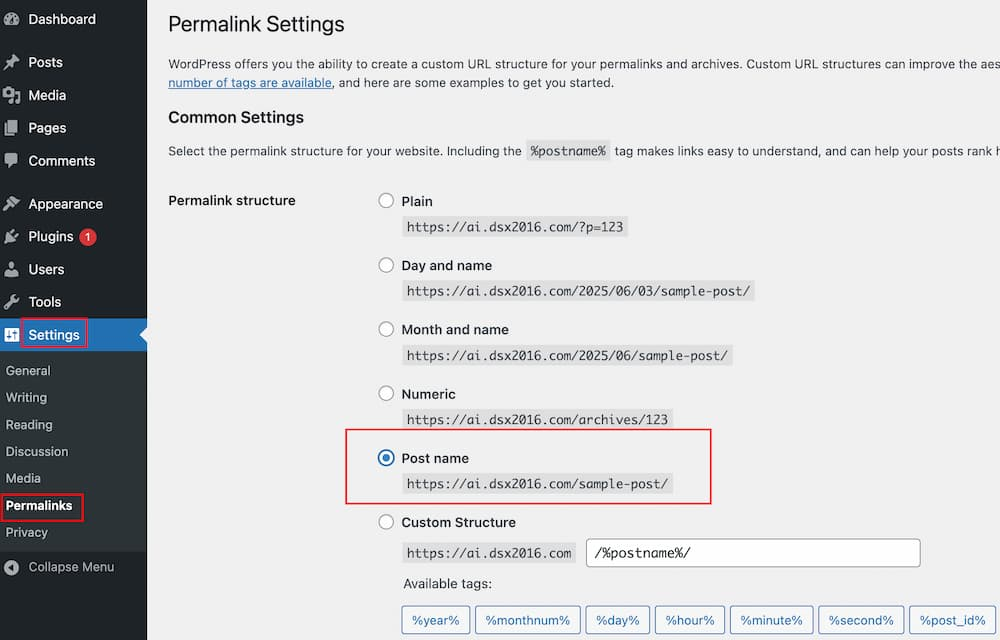Insert the %hour% tag button
Image resolution: width=1000 pixels, height=640 pixels.
(690, 620)
